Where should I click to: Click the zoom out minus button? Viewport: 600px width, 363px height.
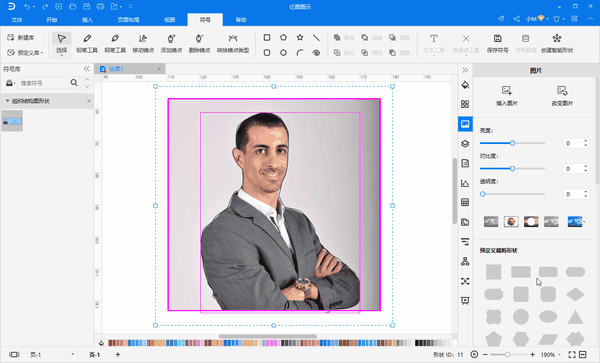(x=485, y=355)
